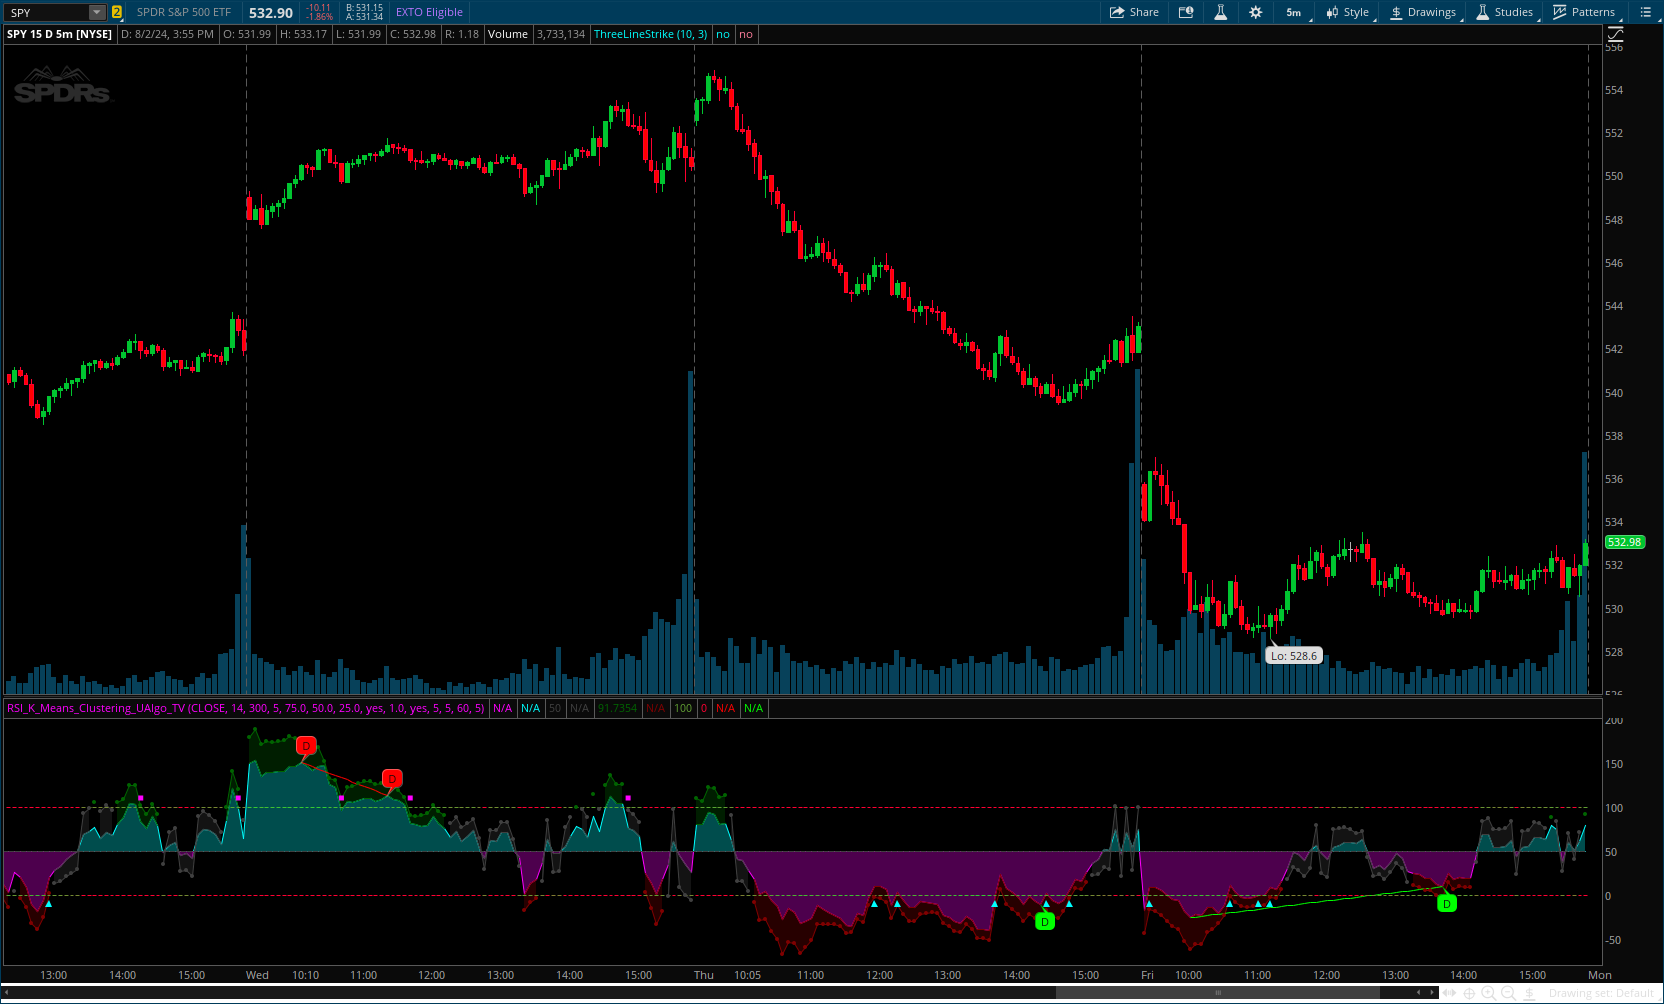Viewport: 1664px width, 1004px height.
Task: Click the B: 531.15 bid value
Action: click(x=364, y=7)
